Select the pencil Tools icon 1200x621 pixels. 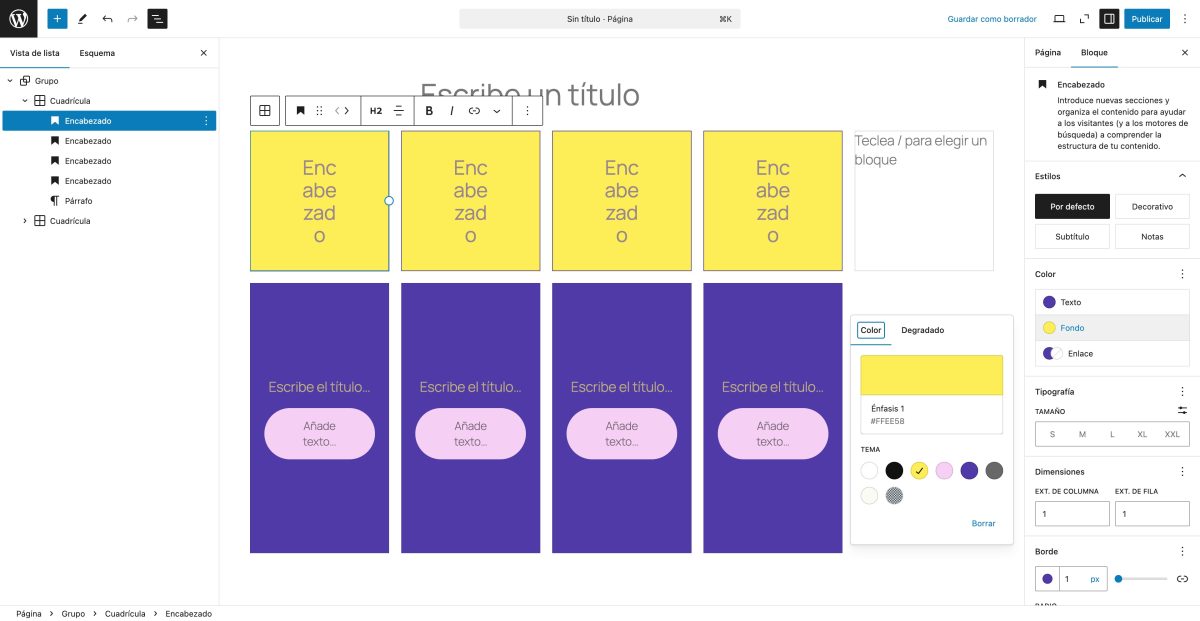[x=82, y=18]
